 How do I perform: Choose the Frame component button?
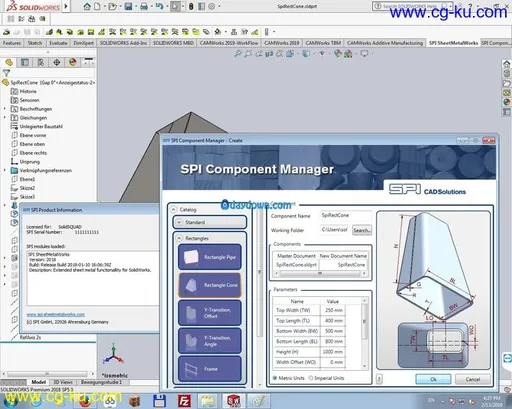coord(210,369)
